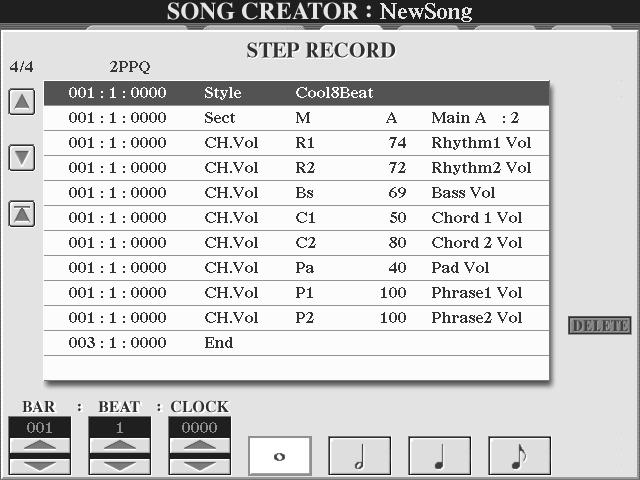Select the Chord 1 Vol event row
The image size is (640, 480).
click(297, 218)
